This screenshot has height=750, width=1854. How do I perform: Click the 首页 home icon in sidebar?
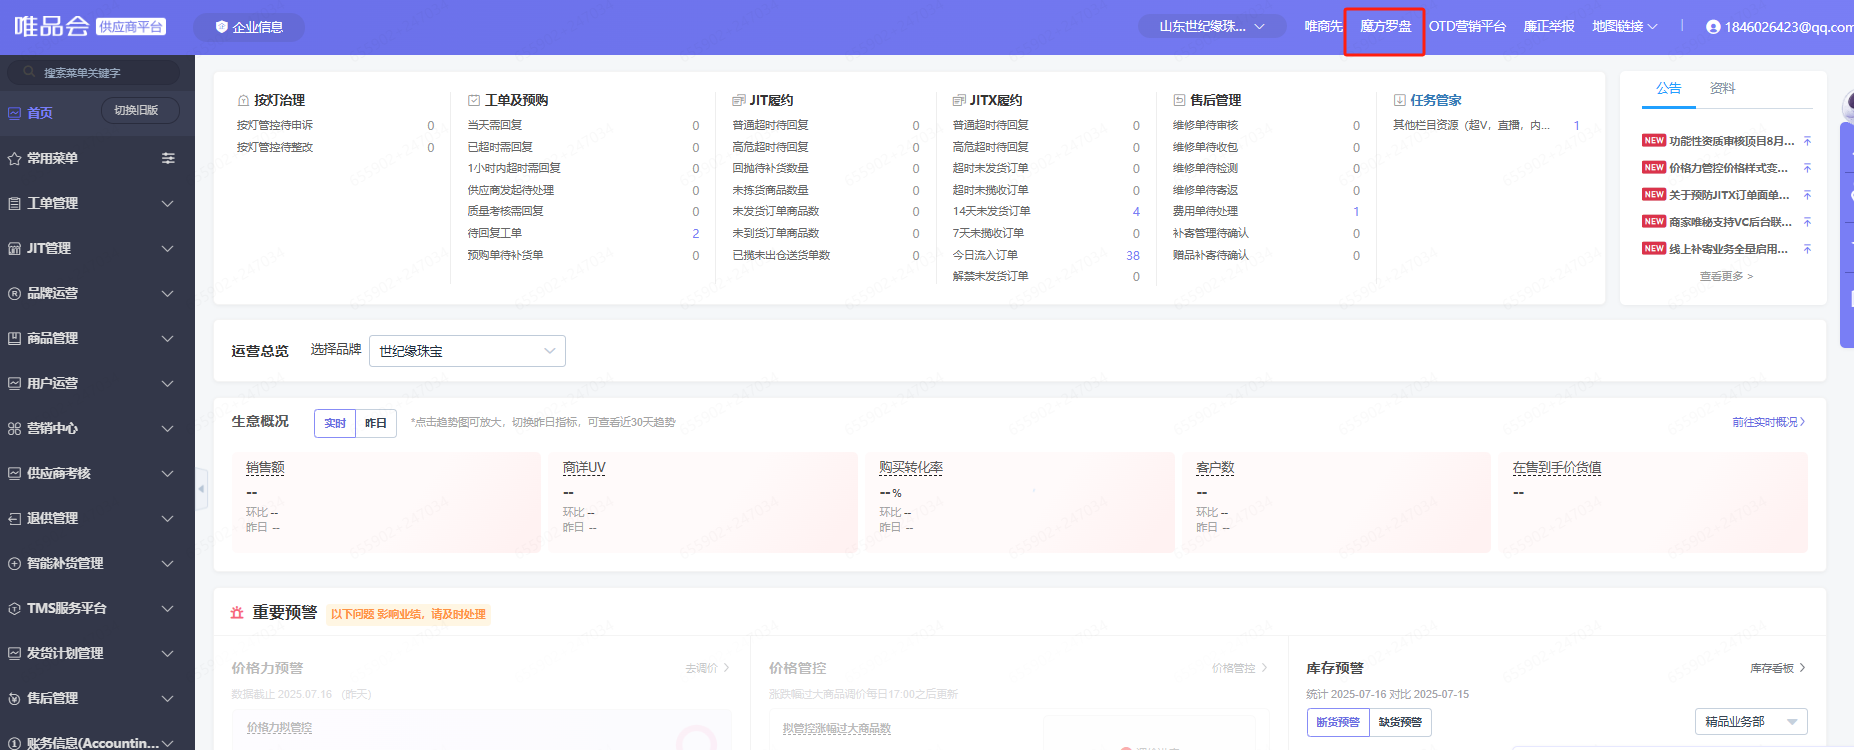click(14, 113)
